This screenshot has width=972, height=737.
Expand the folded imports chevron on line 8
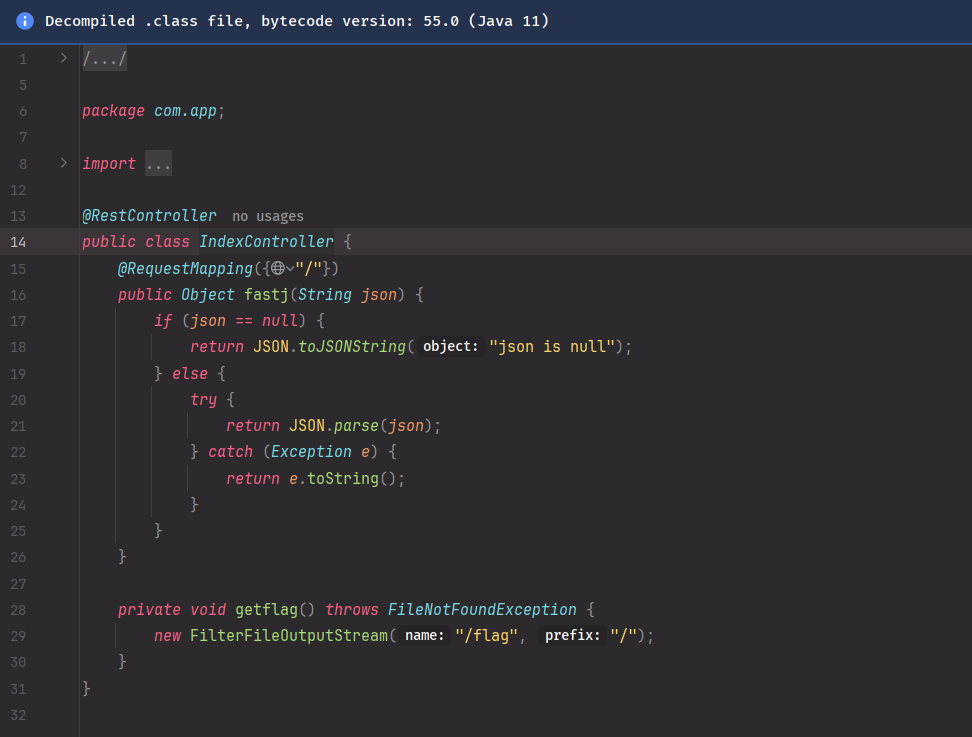64,163
